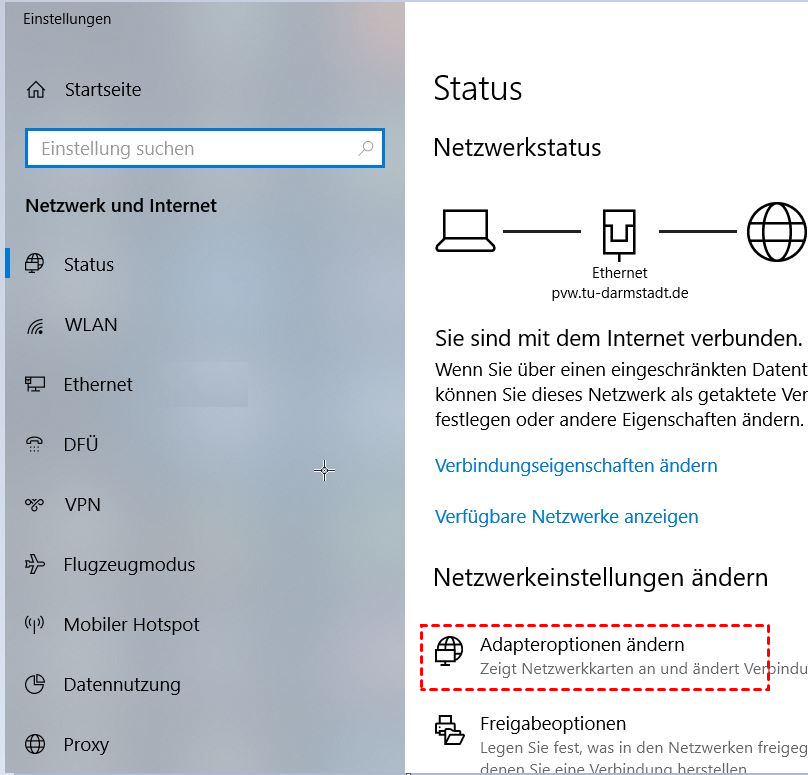This screenshot has width=808, height=775.
Task: Select the Status globe icon in sidebar
Action: click(35, 263)
